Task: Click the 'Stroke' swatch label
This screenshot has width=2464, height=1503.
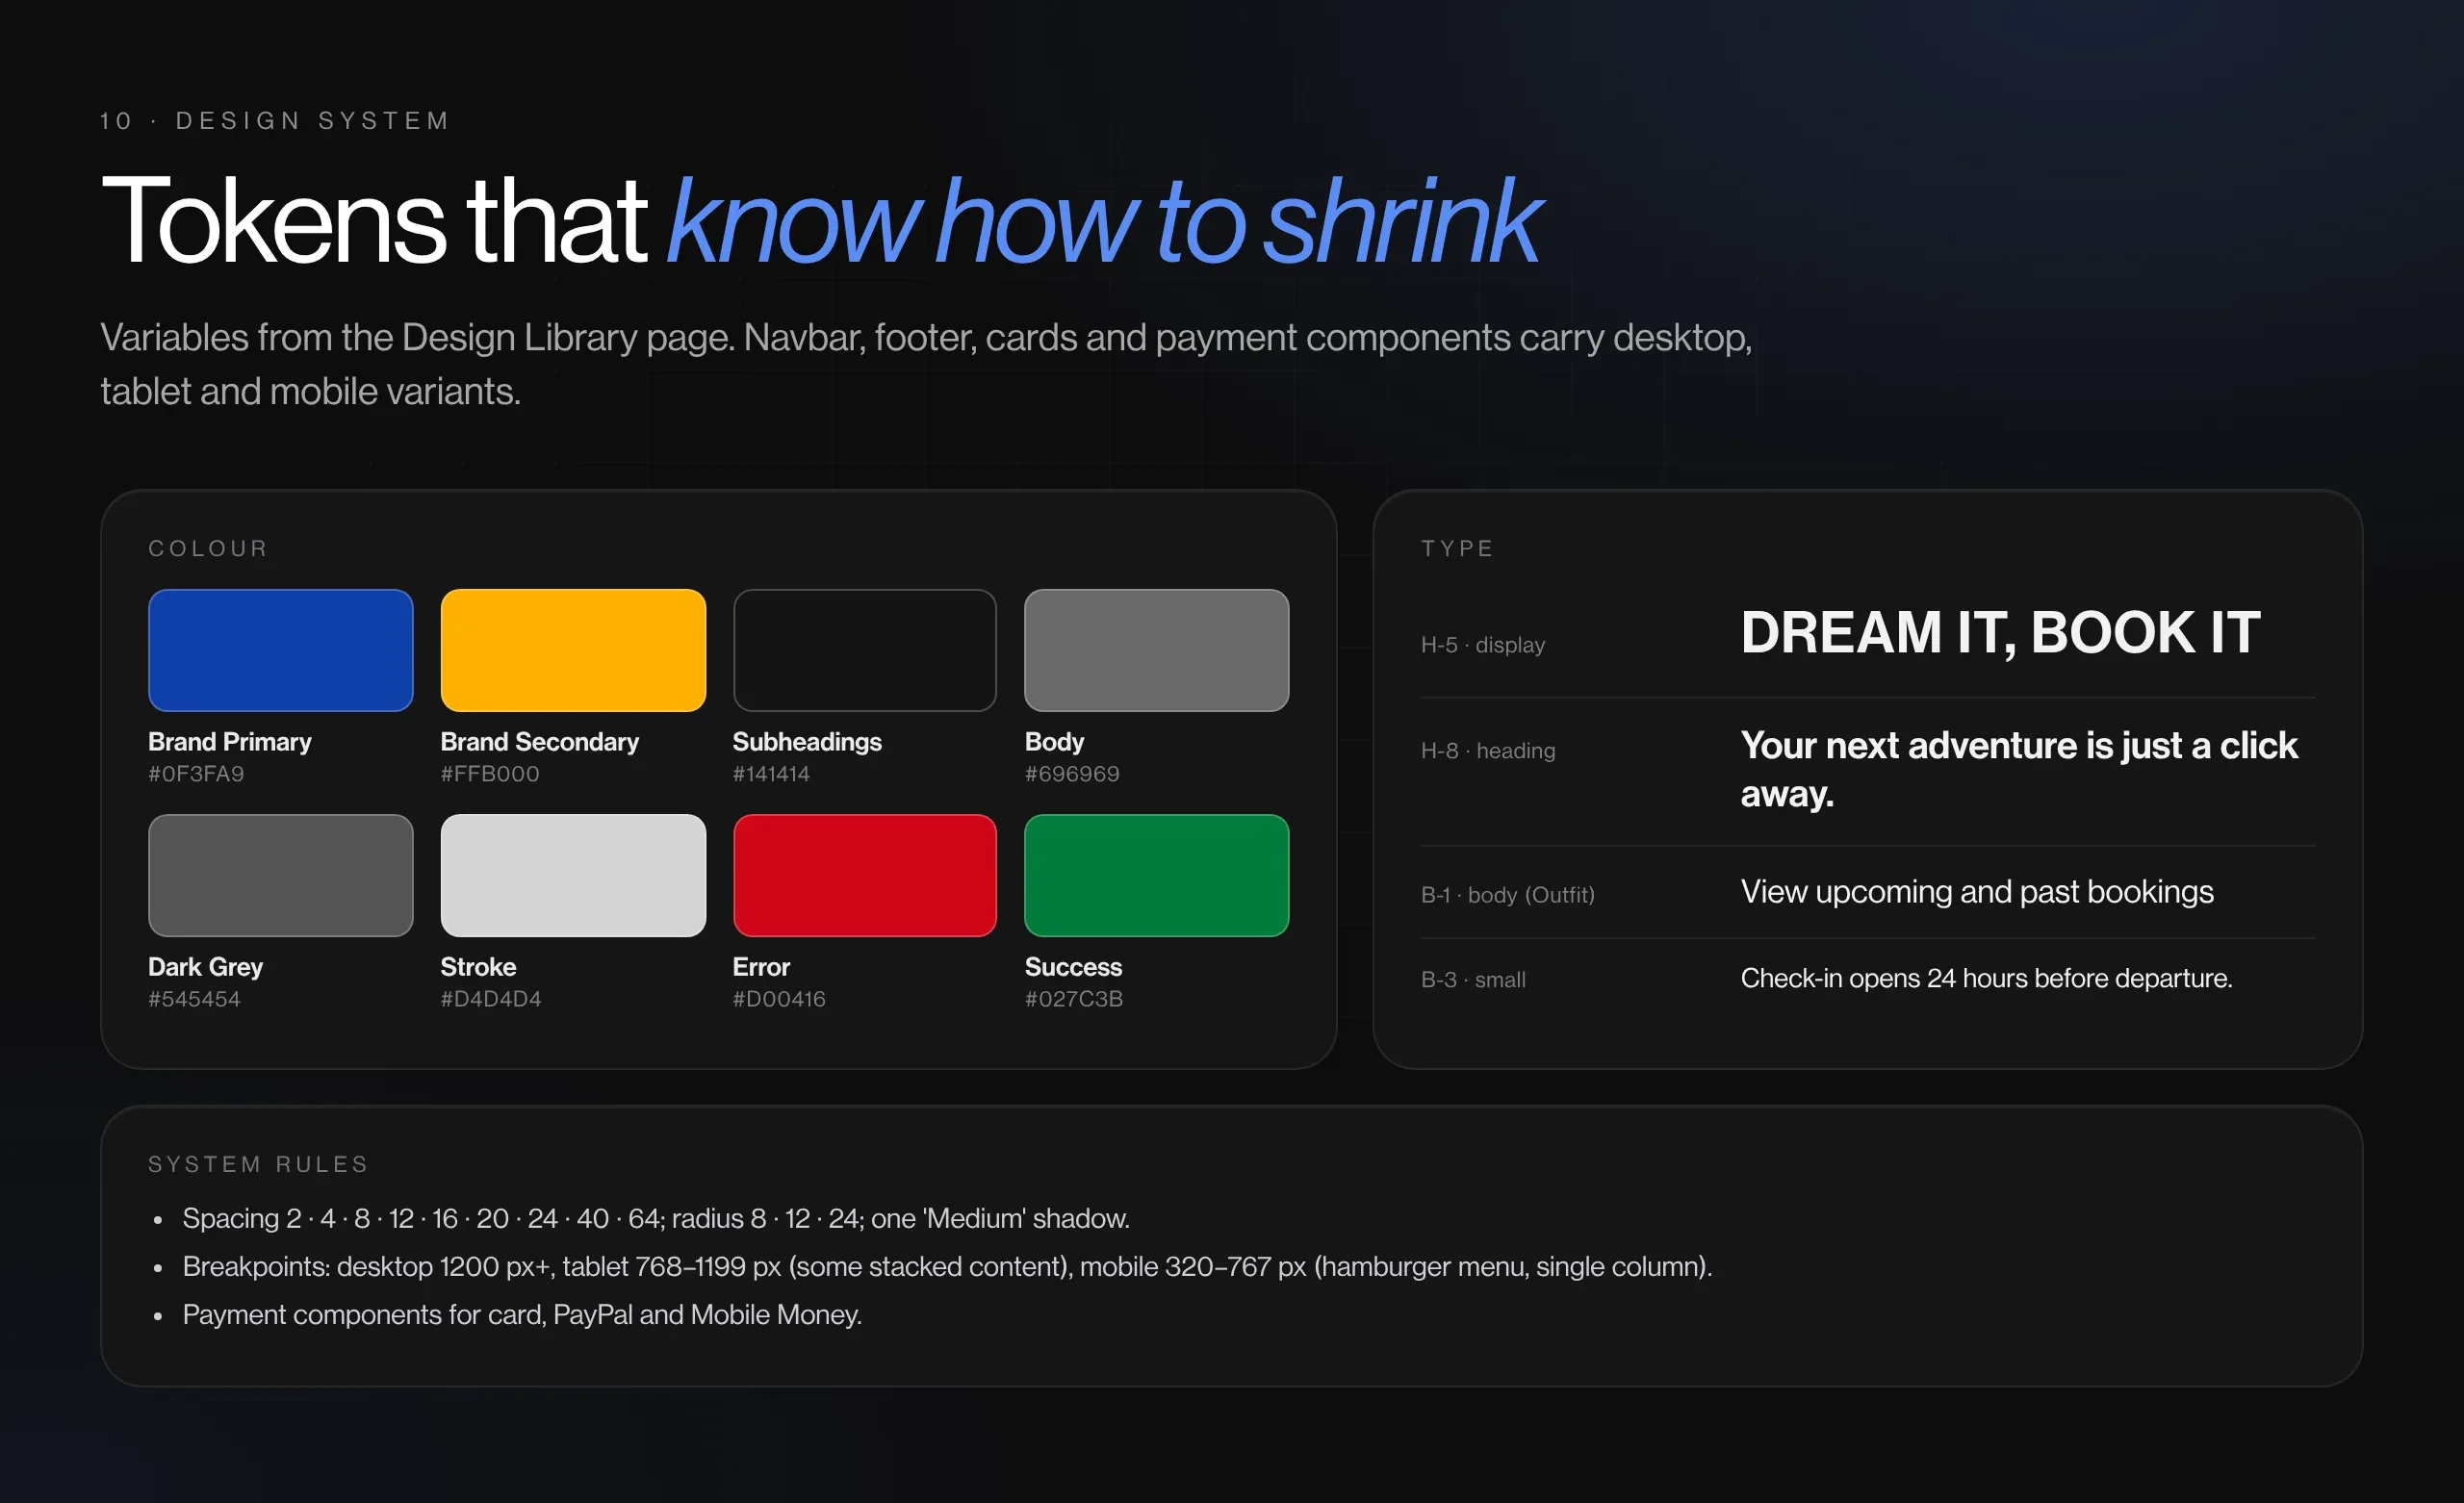Action: pyautogui.click(x=478, y=967)
